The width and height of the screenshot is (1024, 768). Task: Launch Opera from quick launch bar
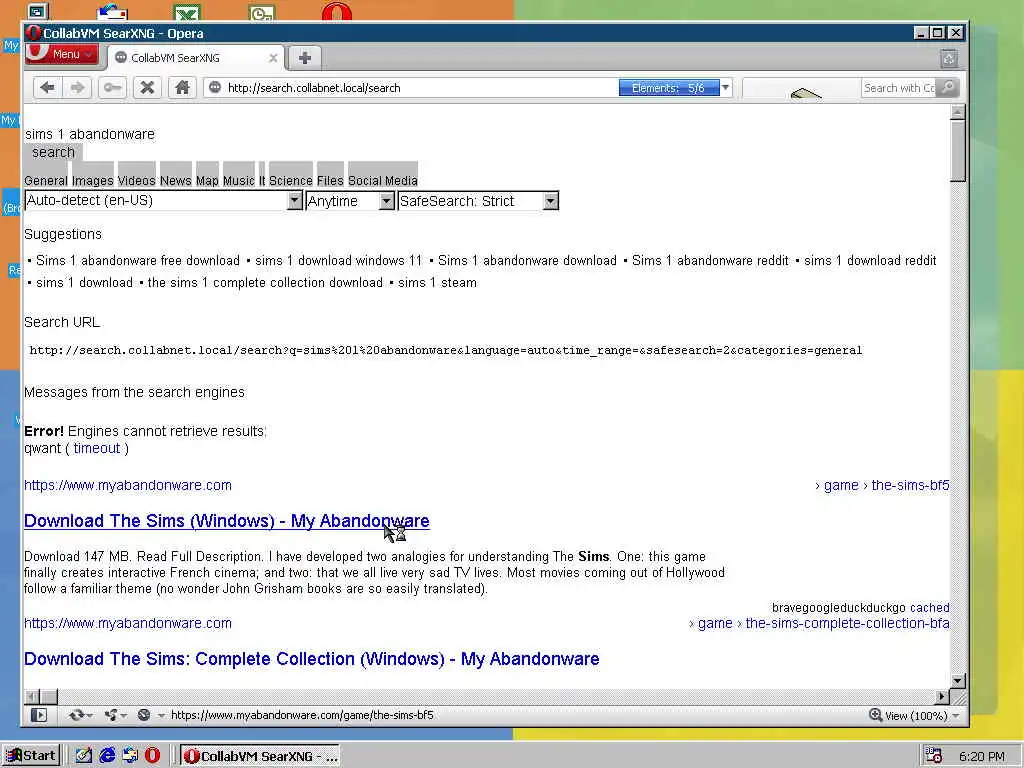(x=152, y=756)
